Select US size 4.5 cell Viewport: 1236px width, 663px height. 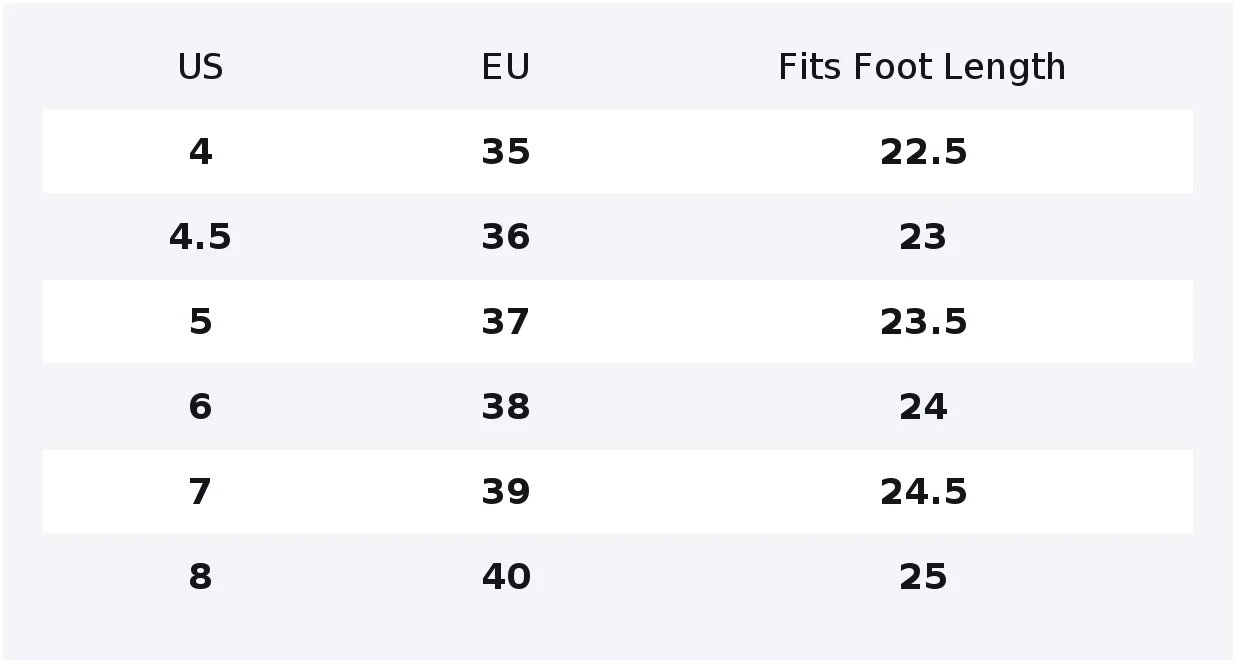click(200, 237)
